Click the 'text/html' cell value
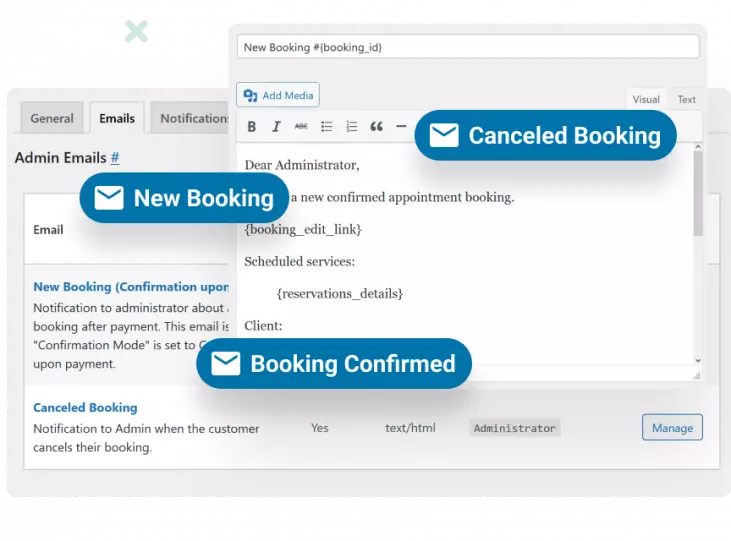Image resolution: width=731 pixels, height=541 pixels. pos(410,428)
